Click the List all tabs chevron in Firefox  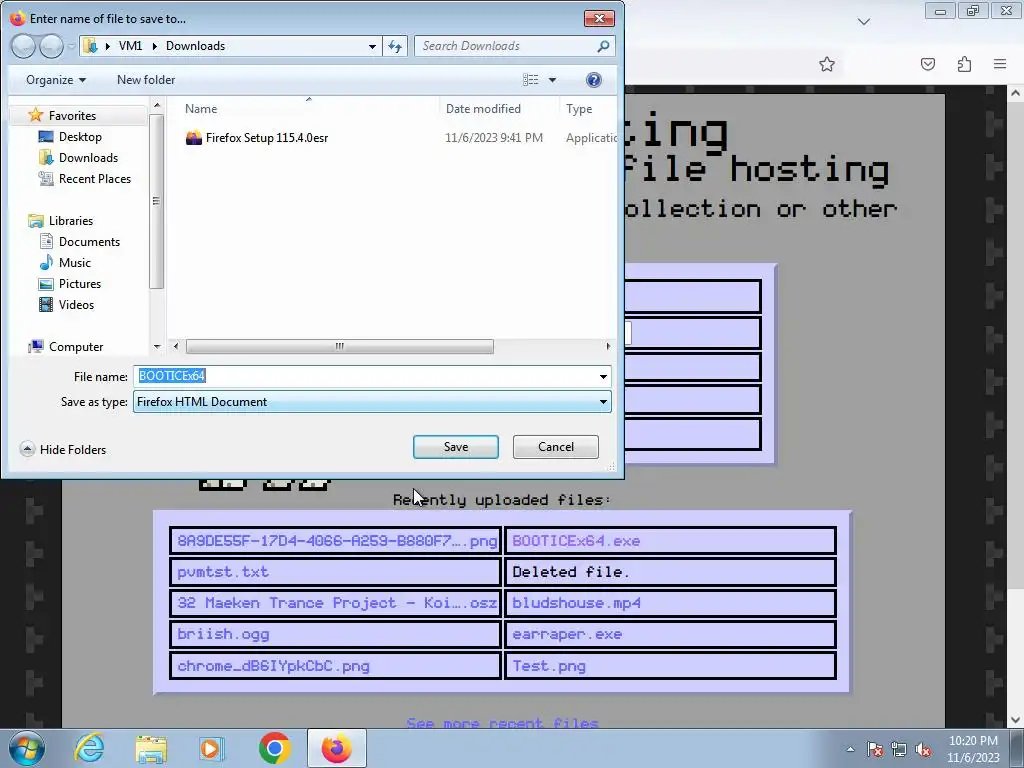[x=864, y=22]
